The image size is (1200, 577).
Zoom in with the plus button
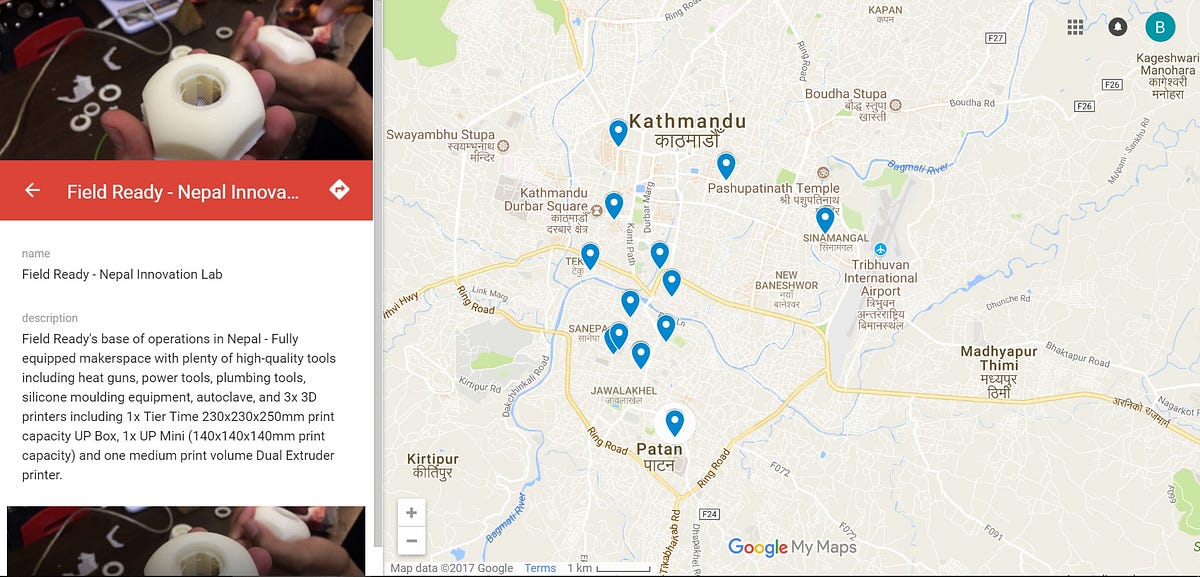coord(411,513)
